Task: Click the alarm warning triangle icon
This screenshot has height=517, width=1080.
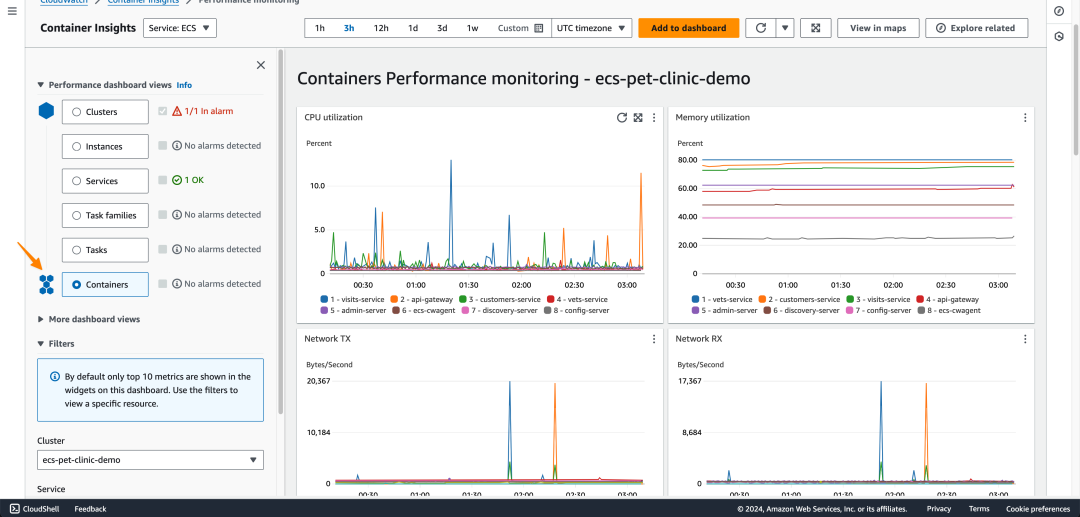Action: pos(176,111)
